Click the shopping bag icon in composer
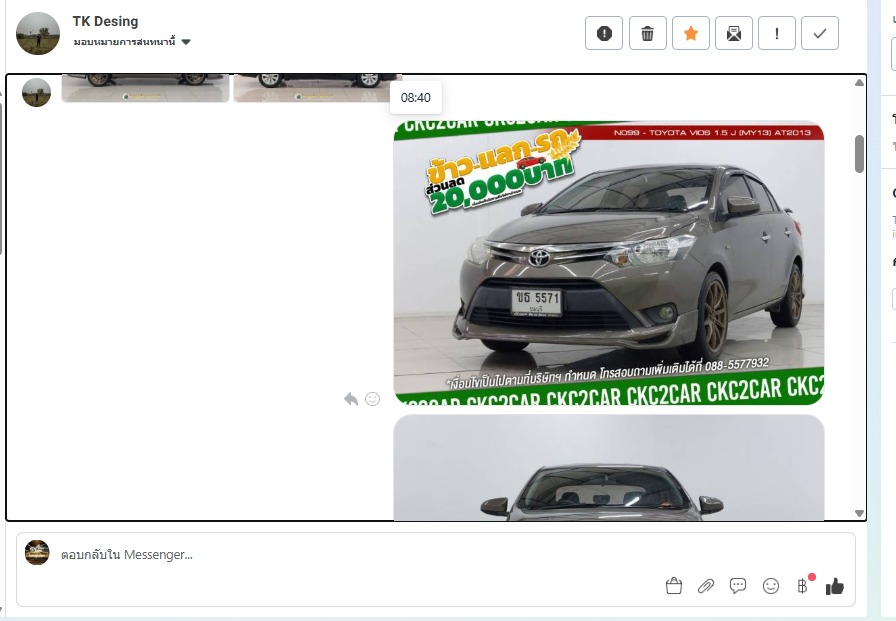Viewport: 896px width, 621px height. [x=674, y=586]
